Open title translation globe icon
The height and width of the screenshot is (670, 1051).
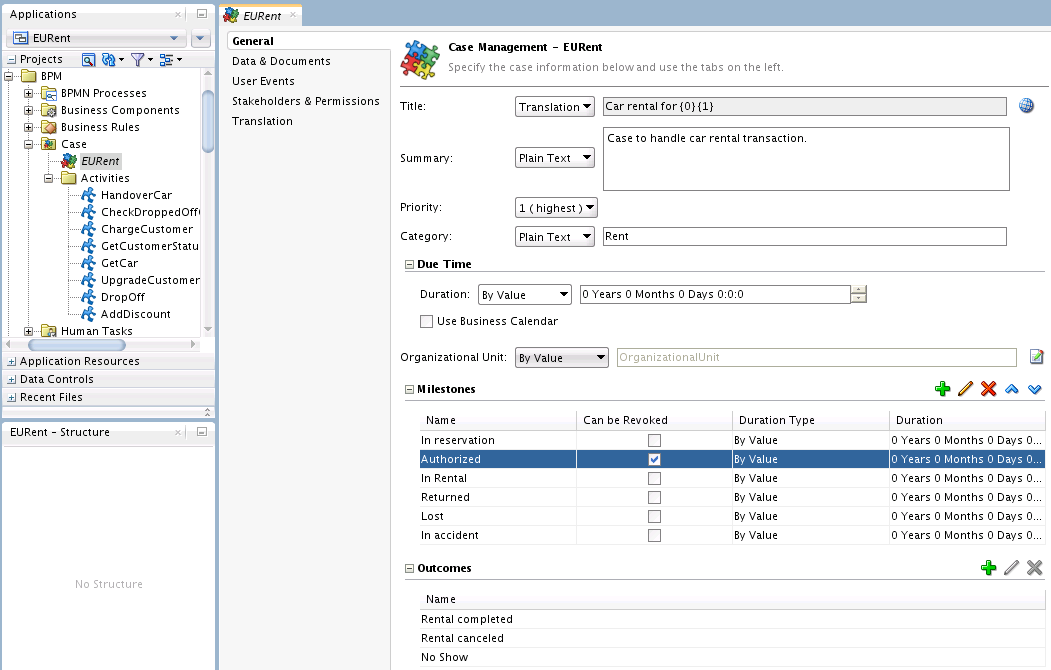(1026, 106)
